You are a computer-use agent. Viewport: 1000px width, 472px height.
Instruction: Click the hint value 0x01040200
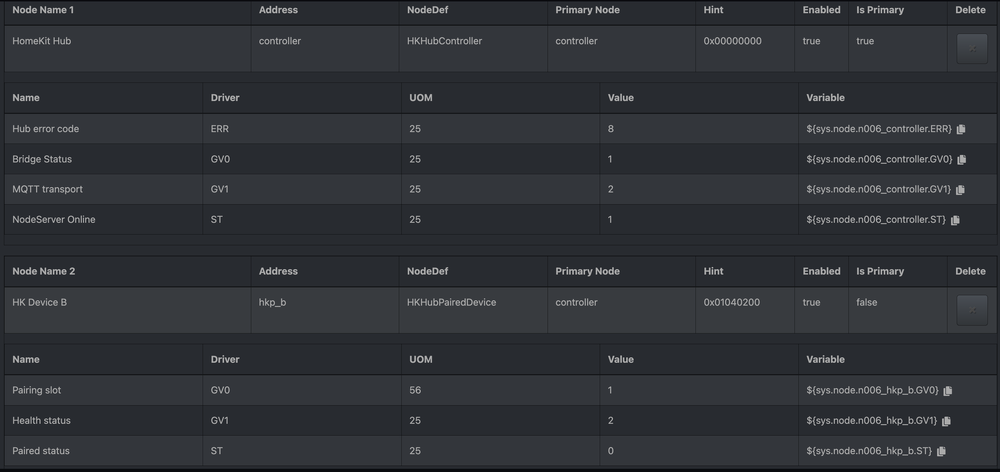pos(732,302)
